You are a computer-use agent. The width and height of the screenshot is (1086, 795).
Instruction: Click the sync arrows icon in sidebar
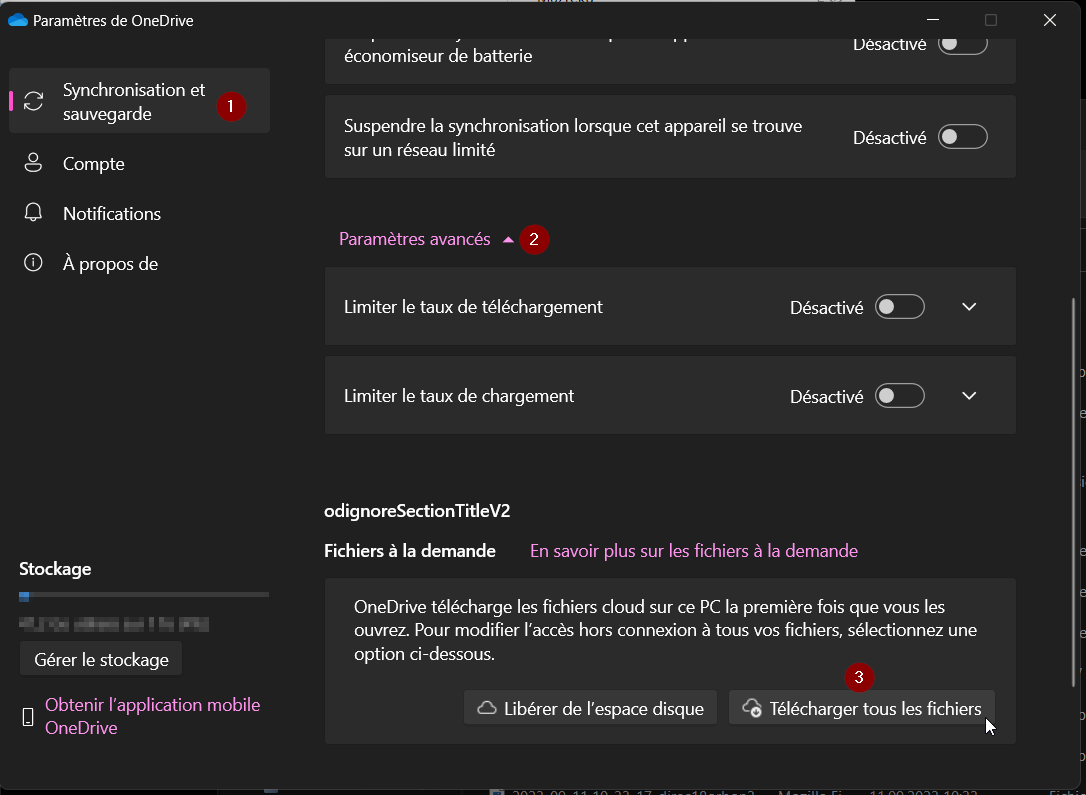coord(34,102)
